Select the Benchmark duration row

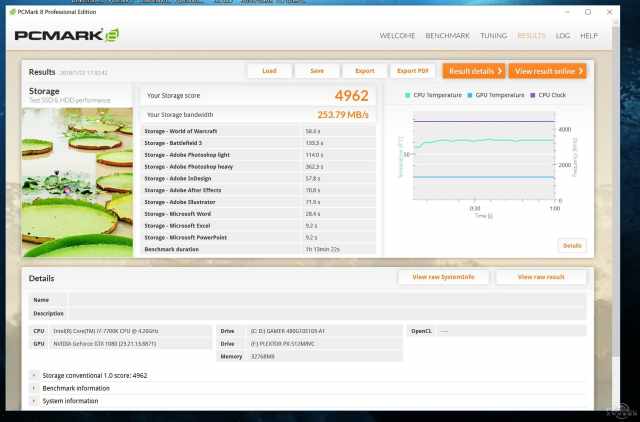pyautogui.click(x=259, y=249)
